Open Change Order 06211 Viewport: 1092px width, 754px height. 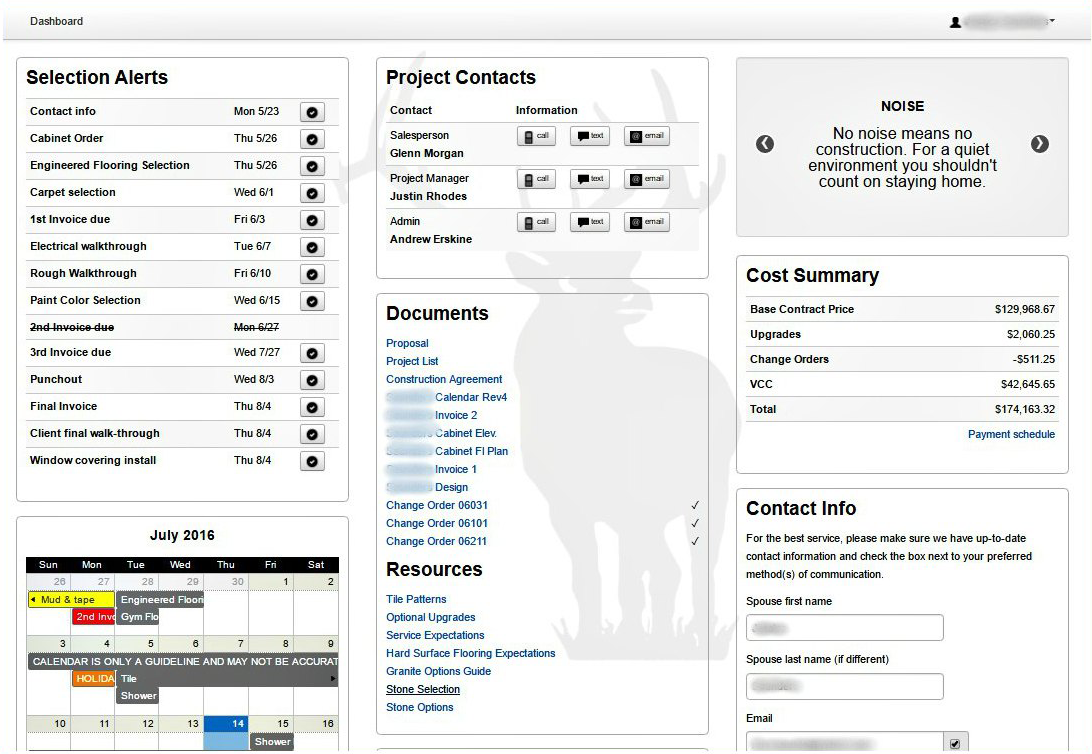pos(437,542)
